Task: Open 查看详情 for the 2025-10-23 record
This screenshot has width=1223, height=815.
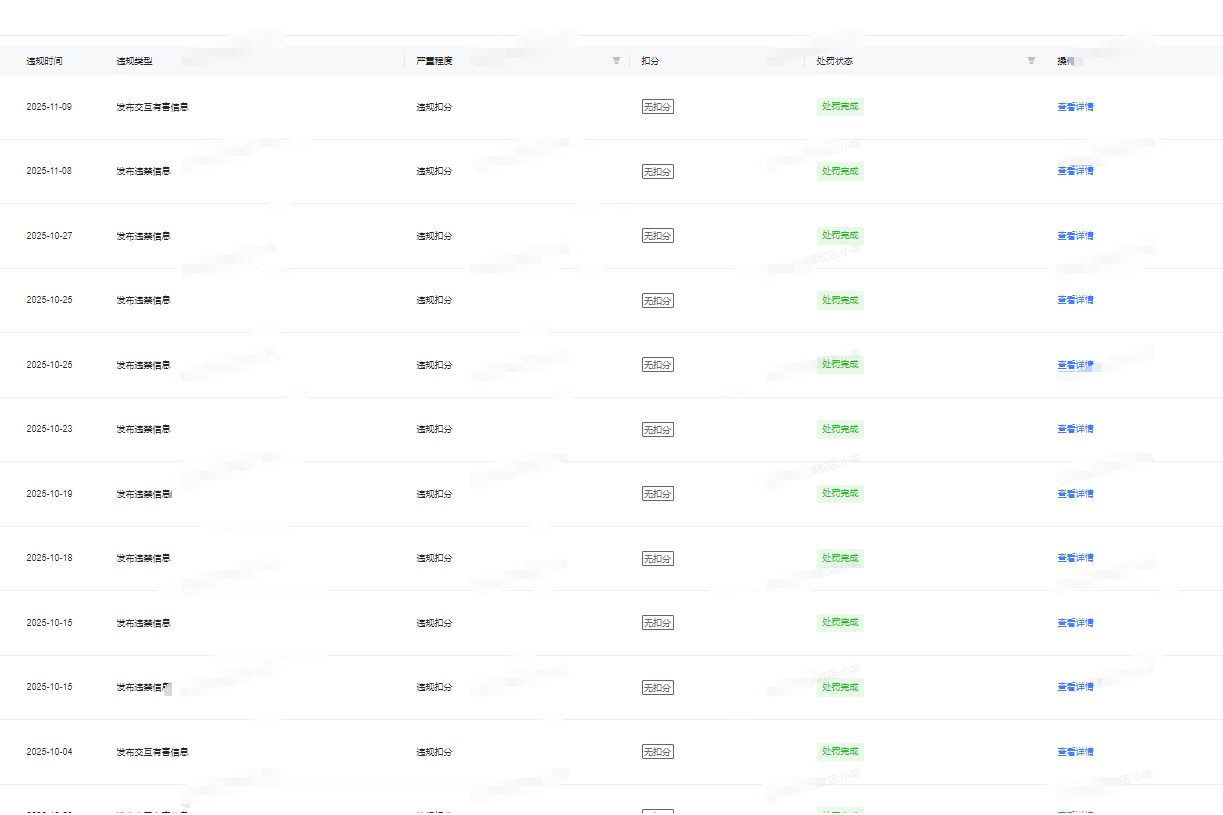Action: click(x=1075, y=429)
